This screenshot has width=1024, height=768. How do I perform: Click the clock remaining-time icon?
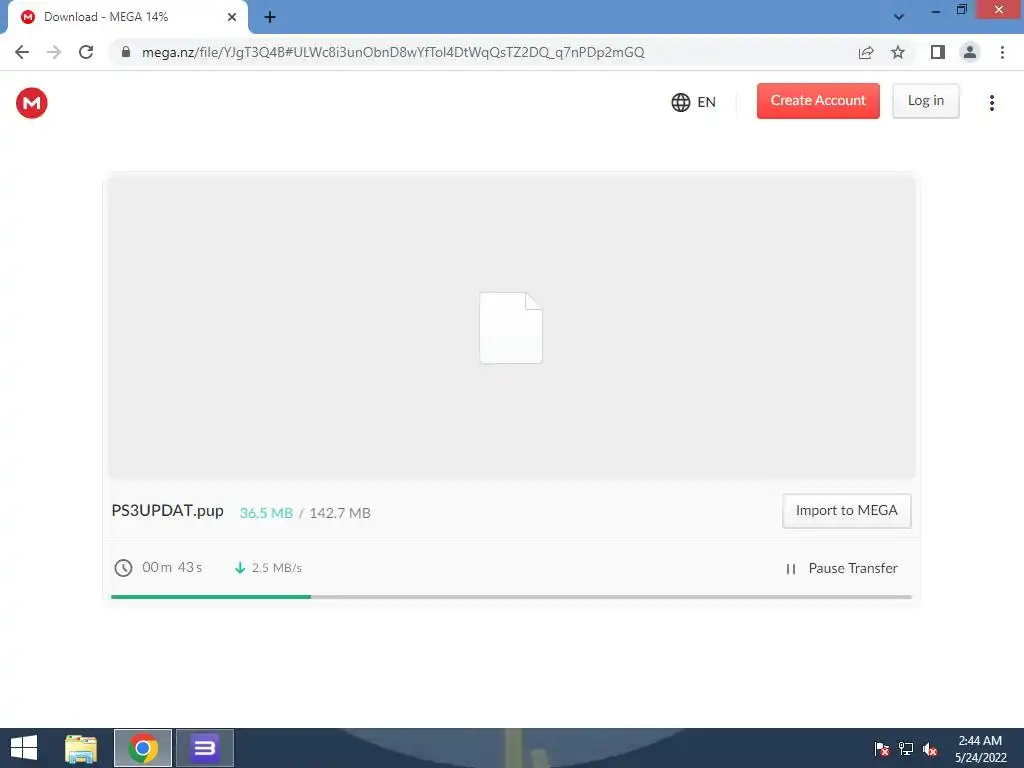[x=123, y=568]
